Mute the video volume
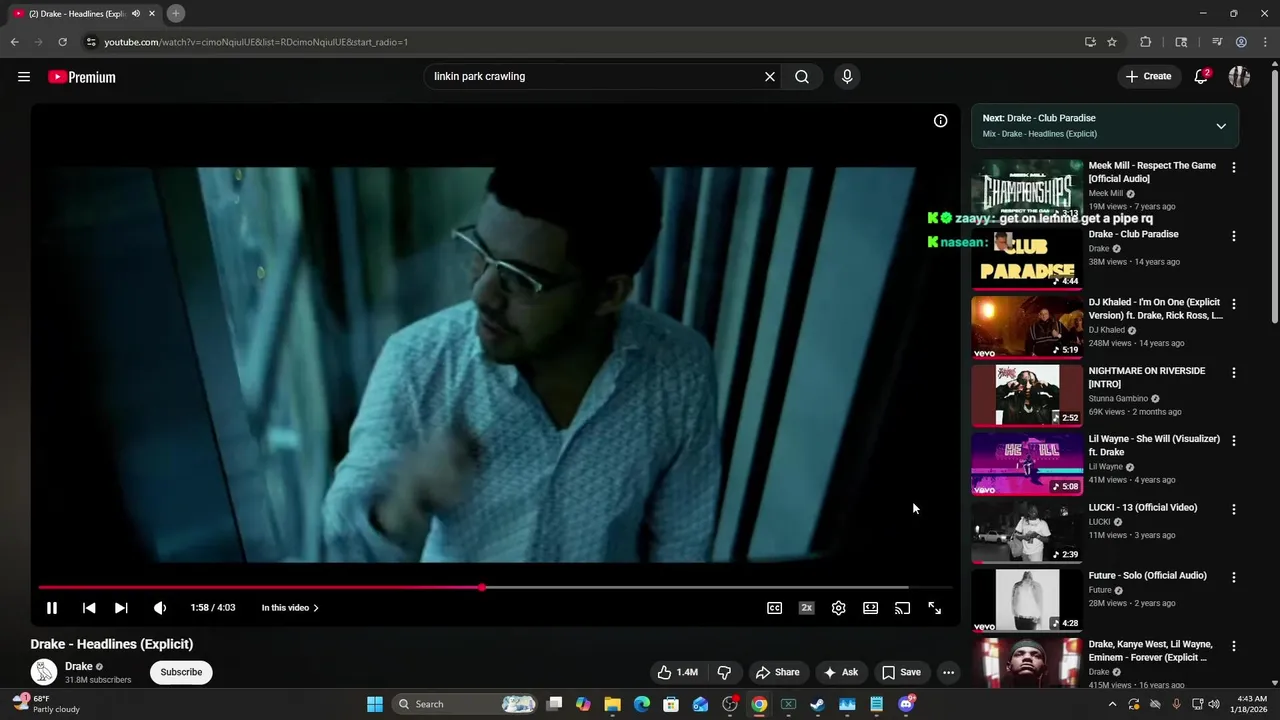The width and height of the screenshot is (1280, 720). click(160, 608)
